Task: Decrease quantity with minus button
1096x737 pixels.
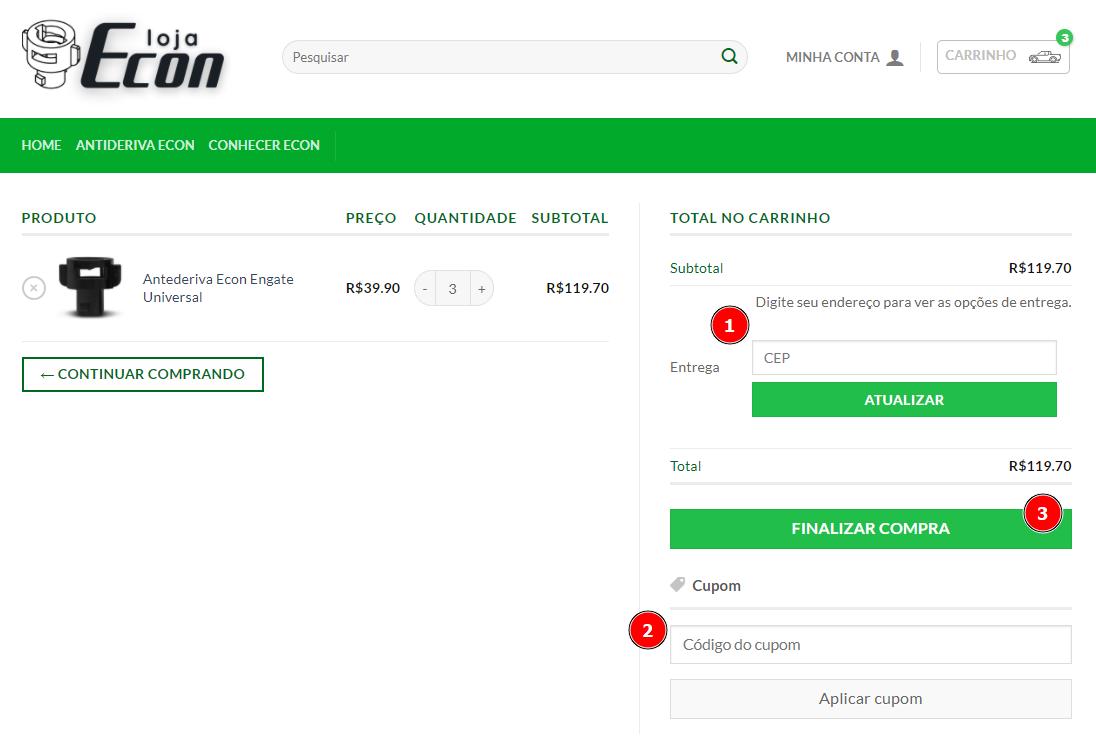Action: click(426, 289)
